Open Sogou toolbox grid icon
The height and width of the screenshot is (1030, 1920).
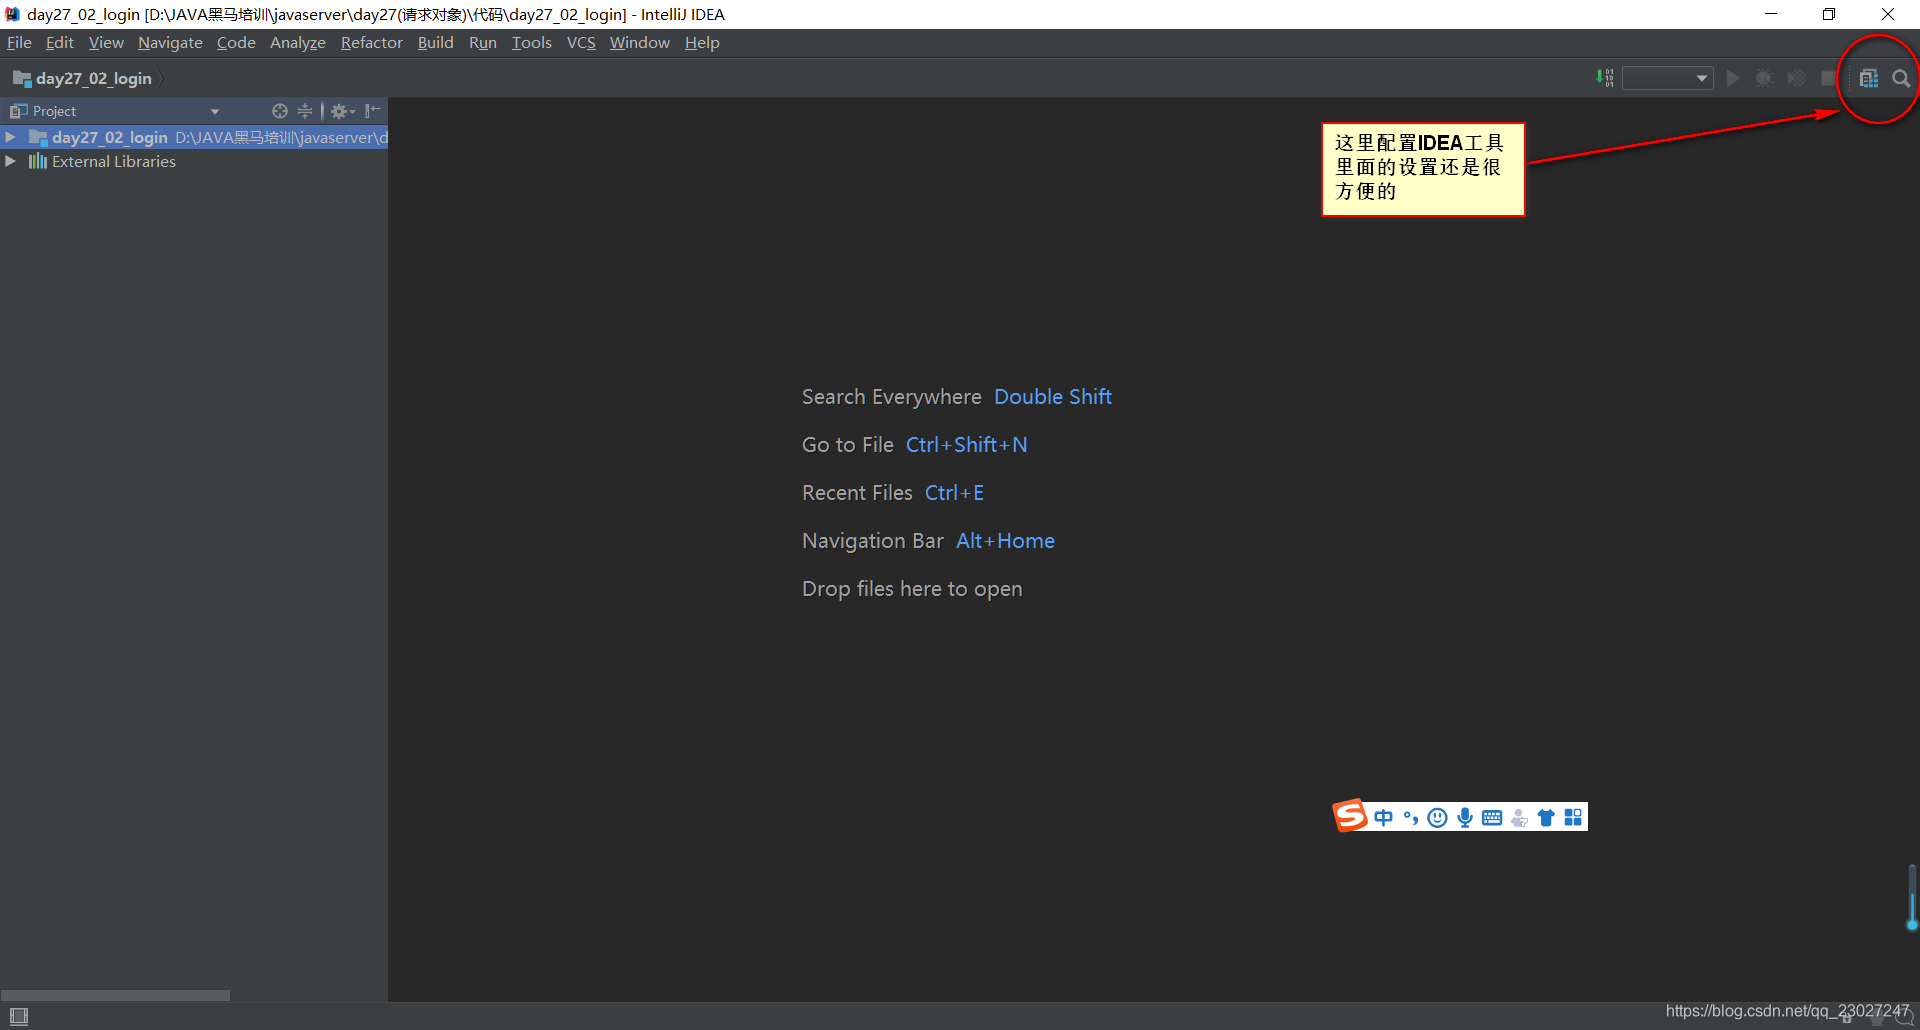click(x=1573, y=818)
